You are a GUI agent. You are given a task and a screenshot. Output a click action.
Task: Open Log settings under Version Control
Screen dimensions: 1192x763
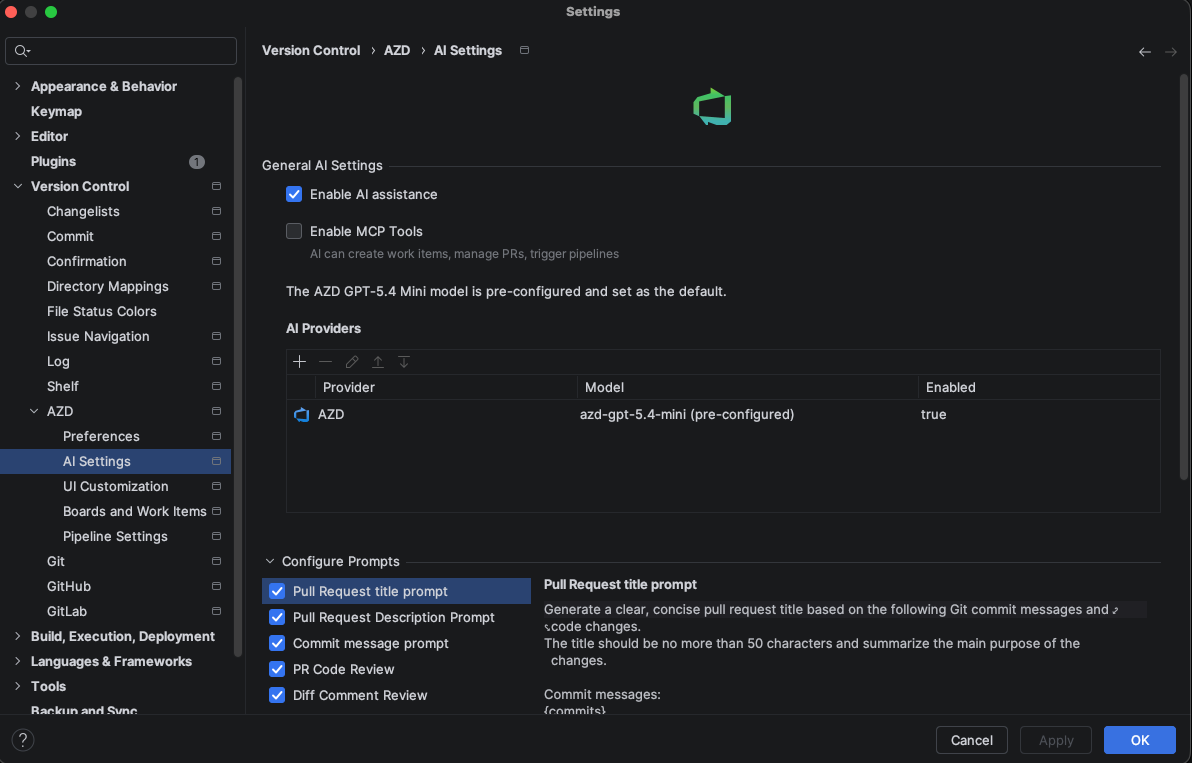point(58,362)
